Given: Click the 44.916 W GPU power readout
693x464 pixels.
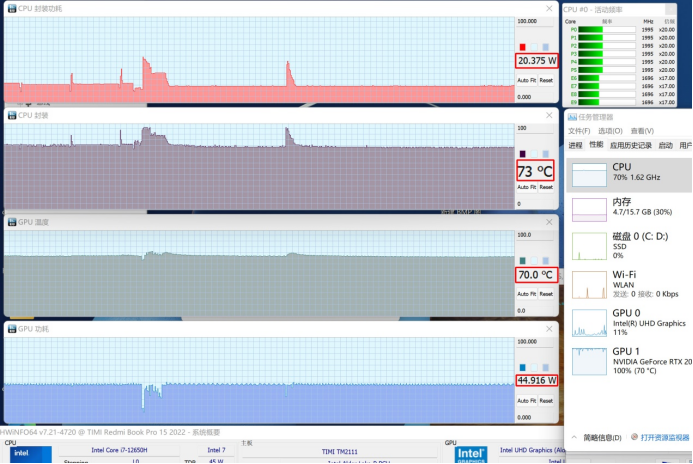Looking at the screenshot, I should tap(537, 380).
